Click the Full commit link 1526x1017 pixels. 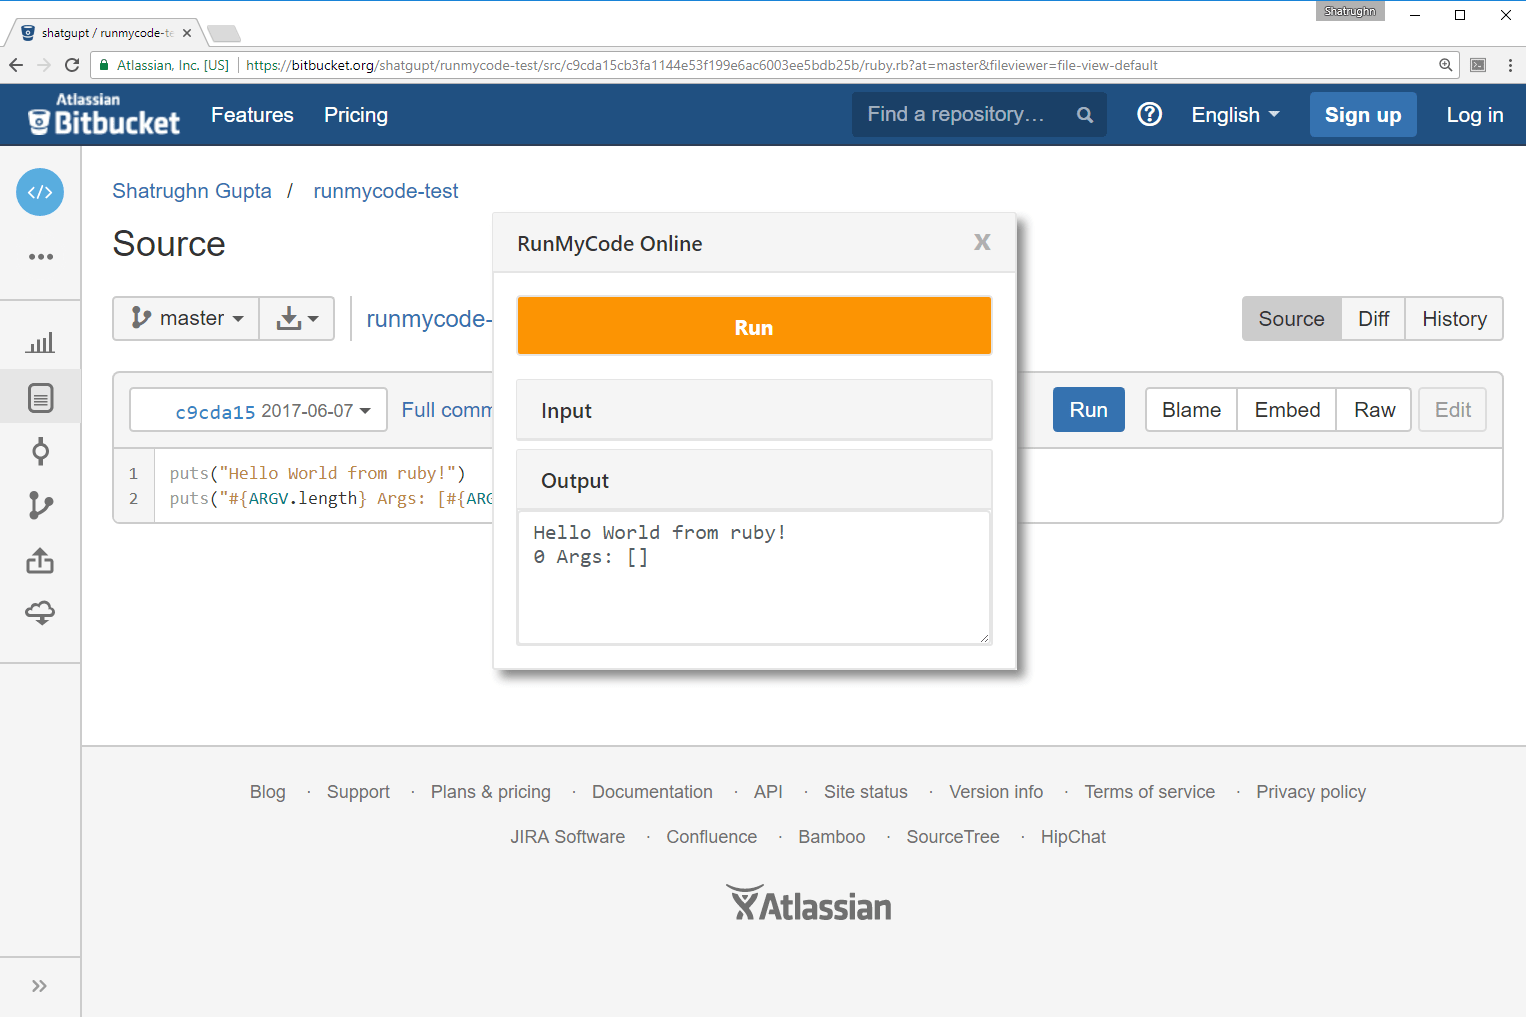tap(447, 410)
